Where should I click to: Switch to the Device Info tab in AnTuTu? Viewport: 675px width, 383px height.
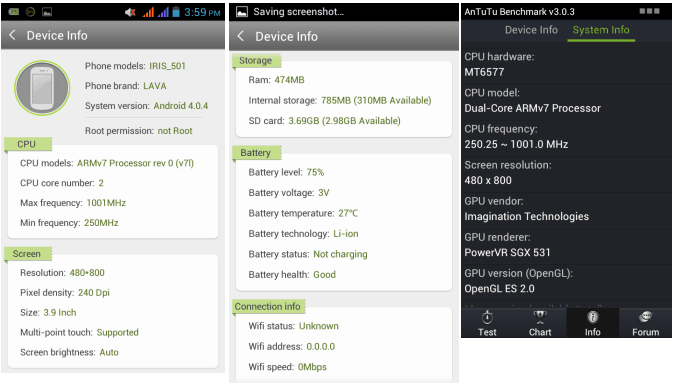coord(531,30)
